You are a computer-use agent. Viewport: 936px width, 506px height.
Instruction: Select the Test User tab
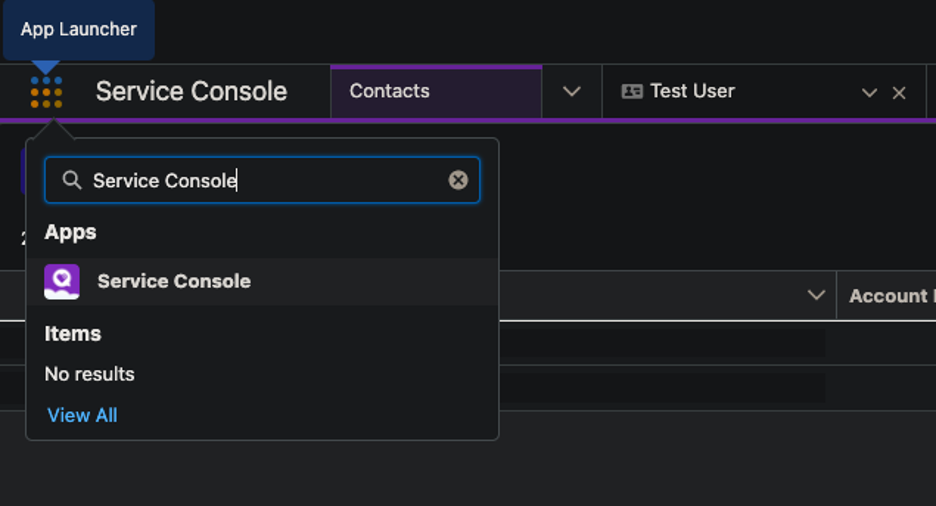692,91
